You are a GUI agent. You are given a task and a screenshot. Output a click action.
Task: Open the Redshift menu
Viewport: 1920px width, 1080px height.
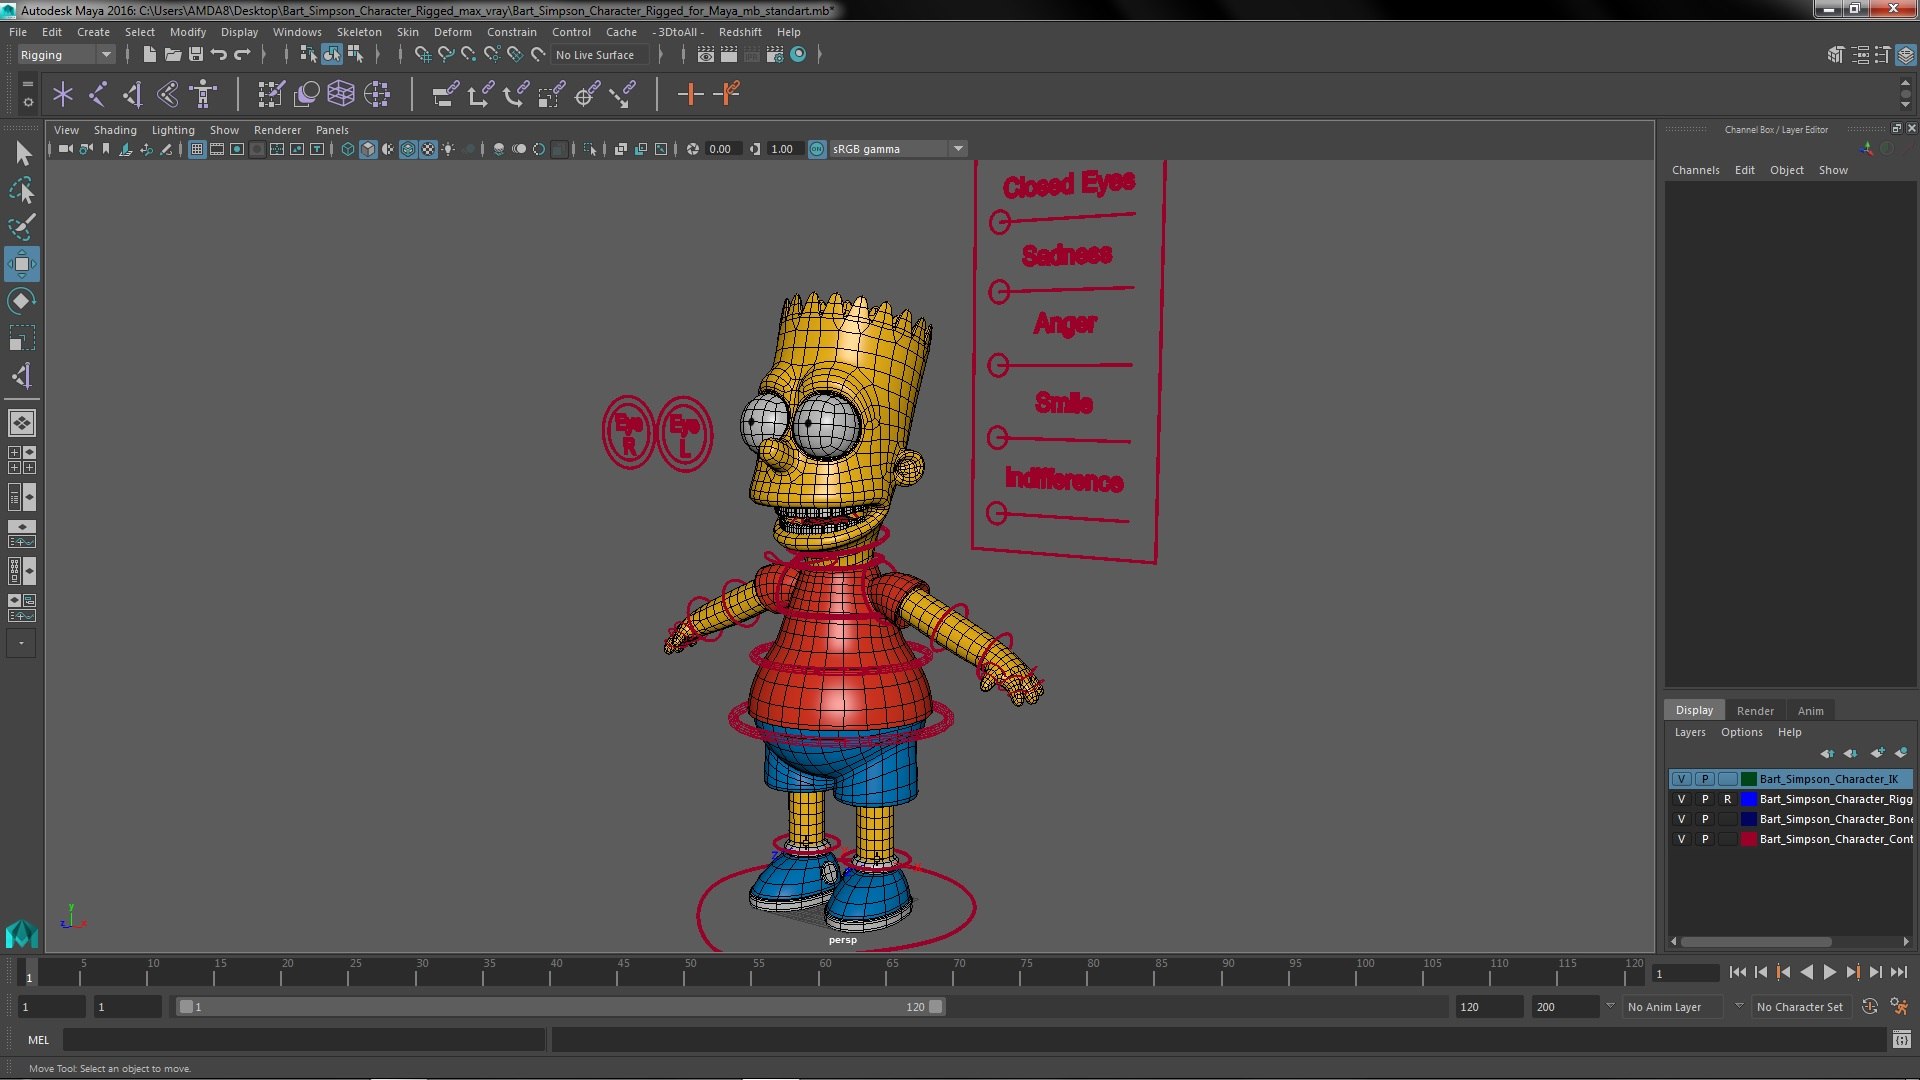click(x=740, y=32)
